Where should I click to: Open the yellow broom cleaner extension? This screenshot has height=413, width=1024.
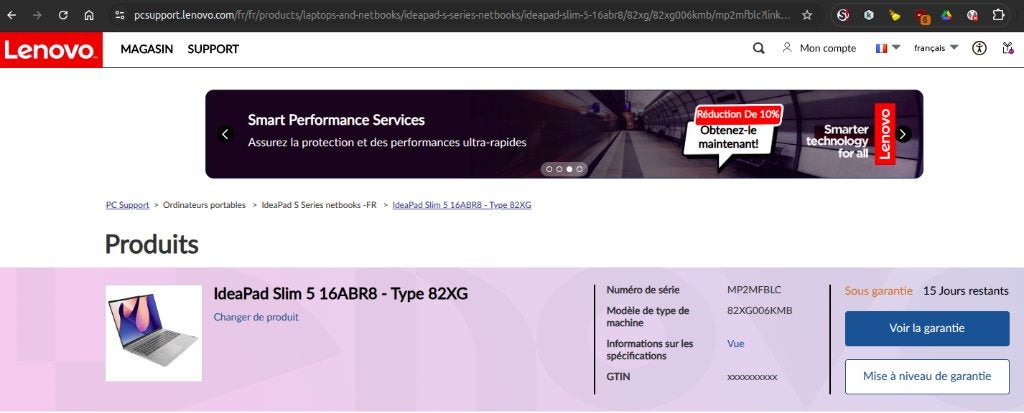tap(895, 15)
